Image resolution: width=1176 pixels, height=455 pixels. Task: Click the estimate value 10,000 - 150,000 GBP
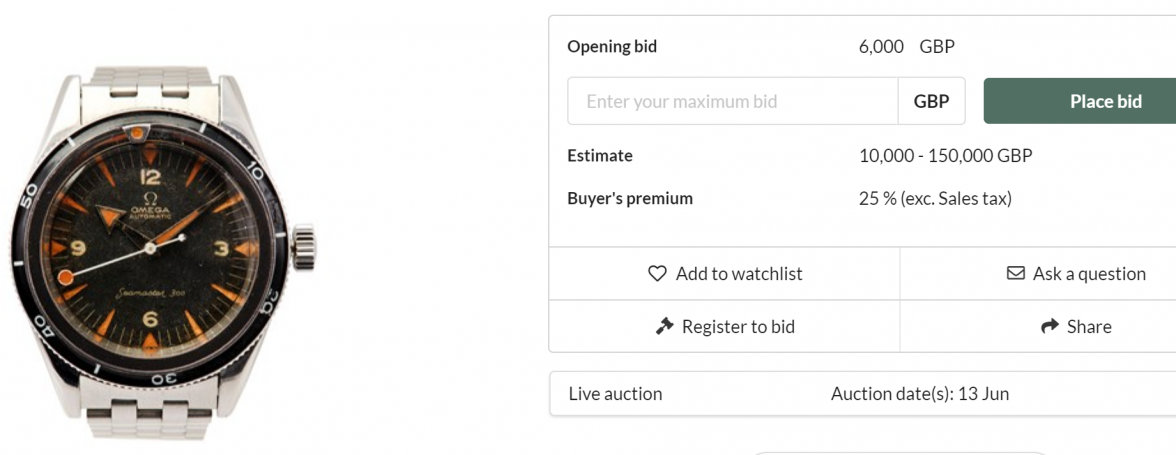(x=945, y=156)
